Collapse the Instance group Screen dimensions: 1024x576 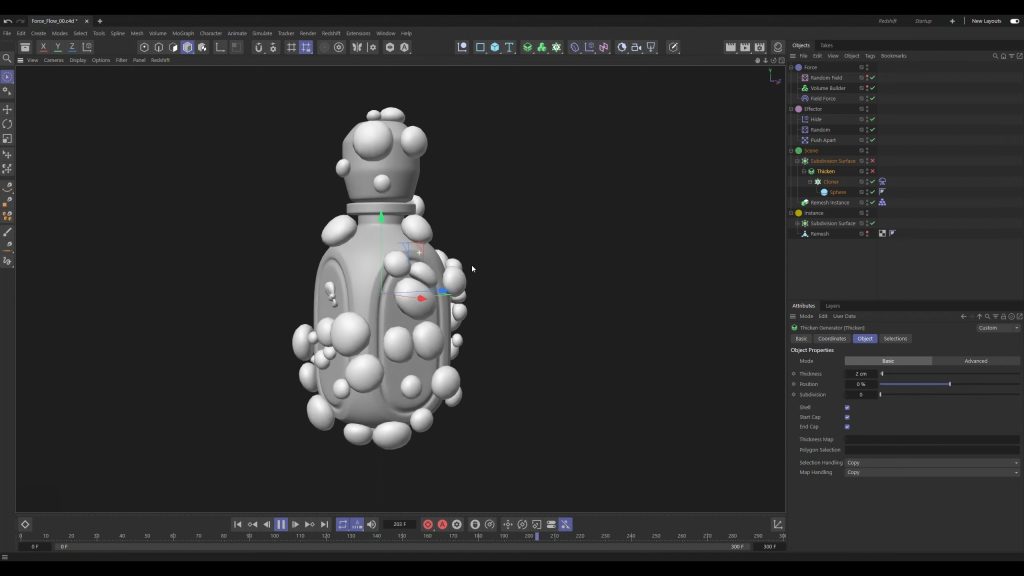point(792,213)
